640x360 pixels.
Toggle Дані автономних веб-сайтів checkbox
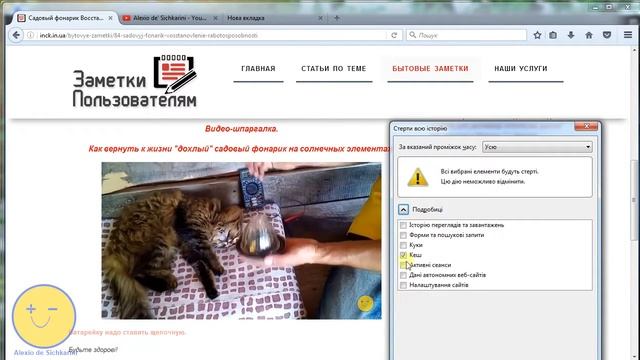403,276
